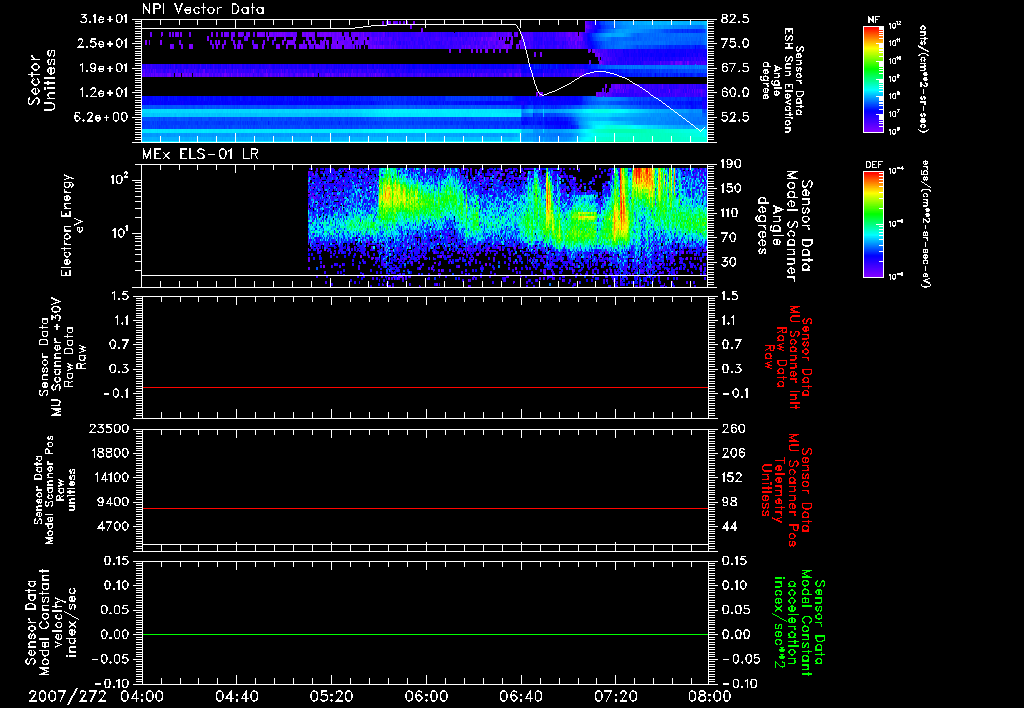Click the 82.5 sun elevation tick
Viewport: 1024px width, 708px height.
[735, 18]
